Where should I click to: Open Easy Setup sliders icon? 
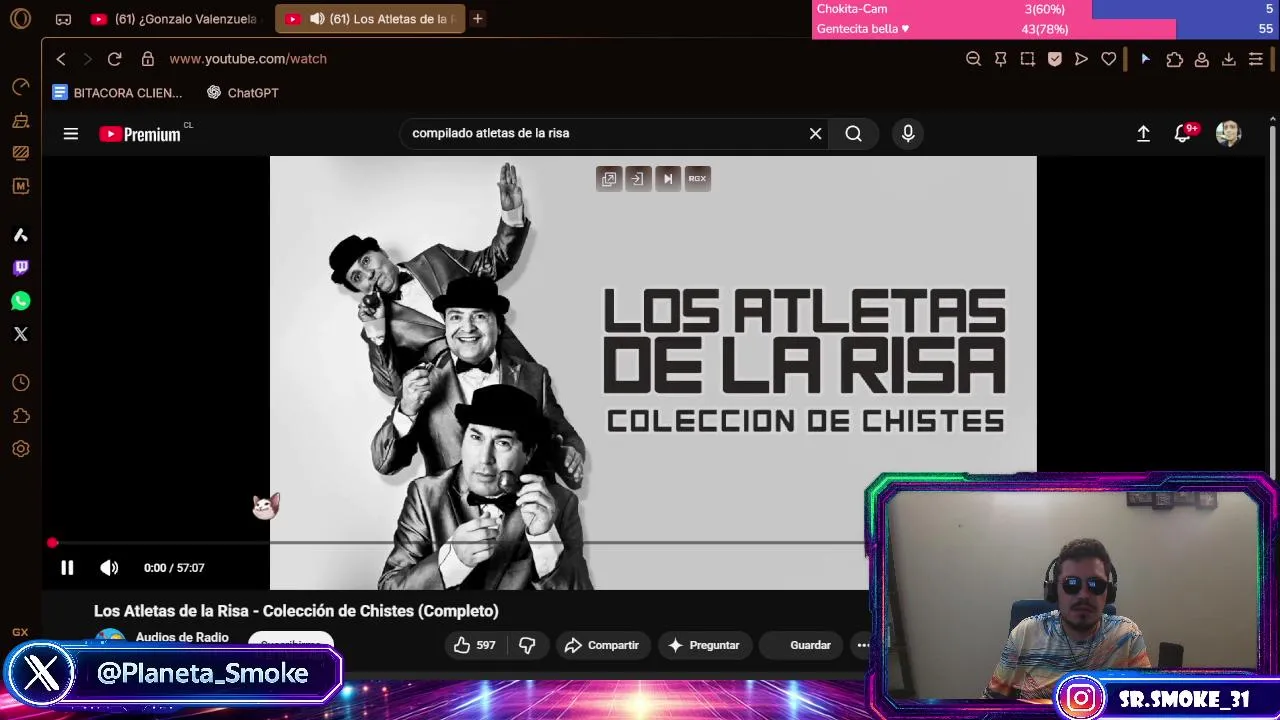coord(1256,59)
